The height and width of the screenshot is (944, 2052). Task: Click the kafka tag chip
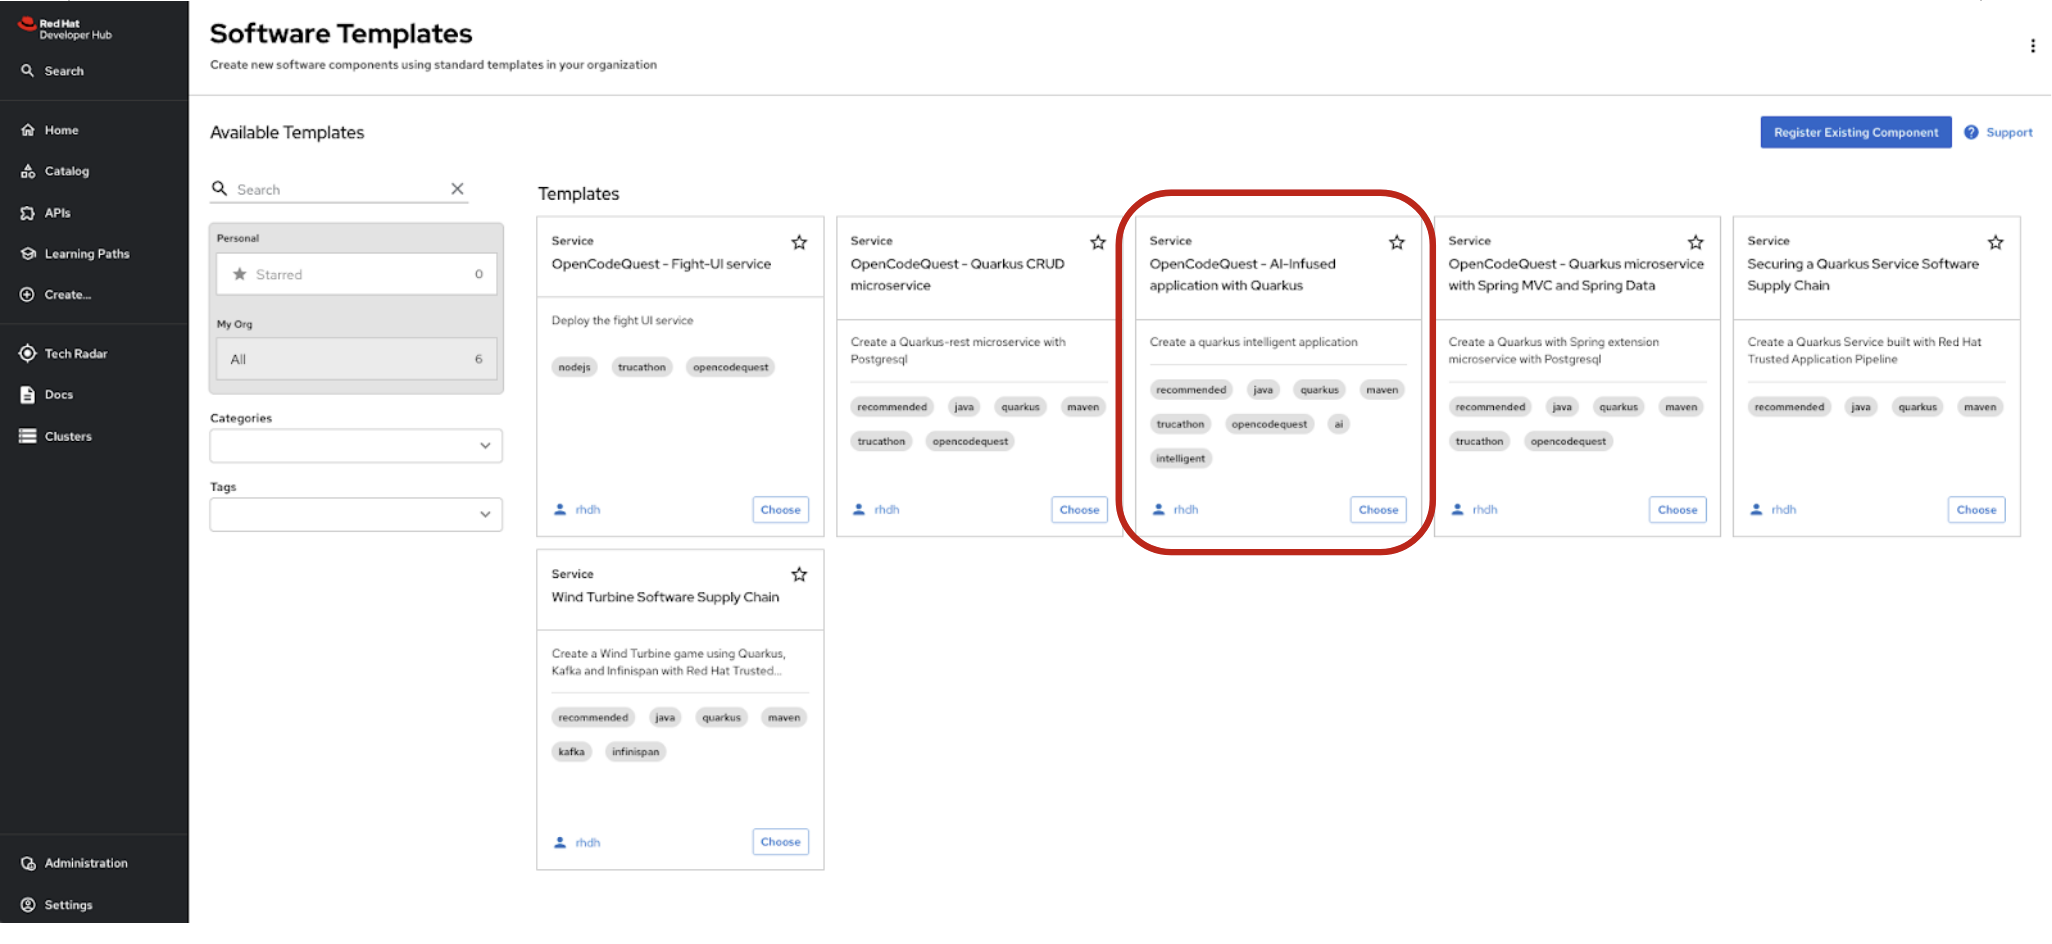tap(572, 752)
